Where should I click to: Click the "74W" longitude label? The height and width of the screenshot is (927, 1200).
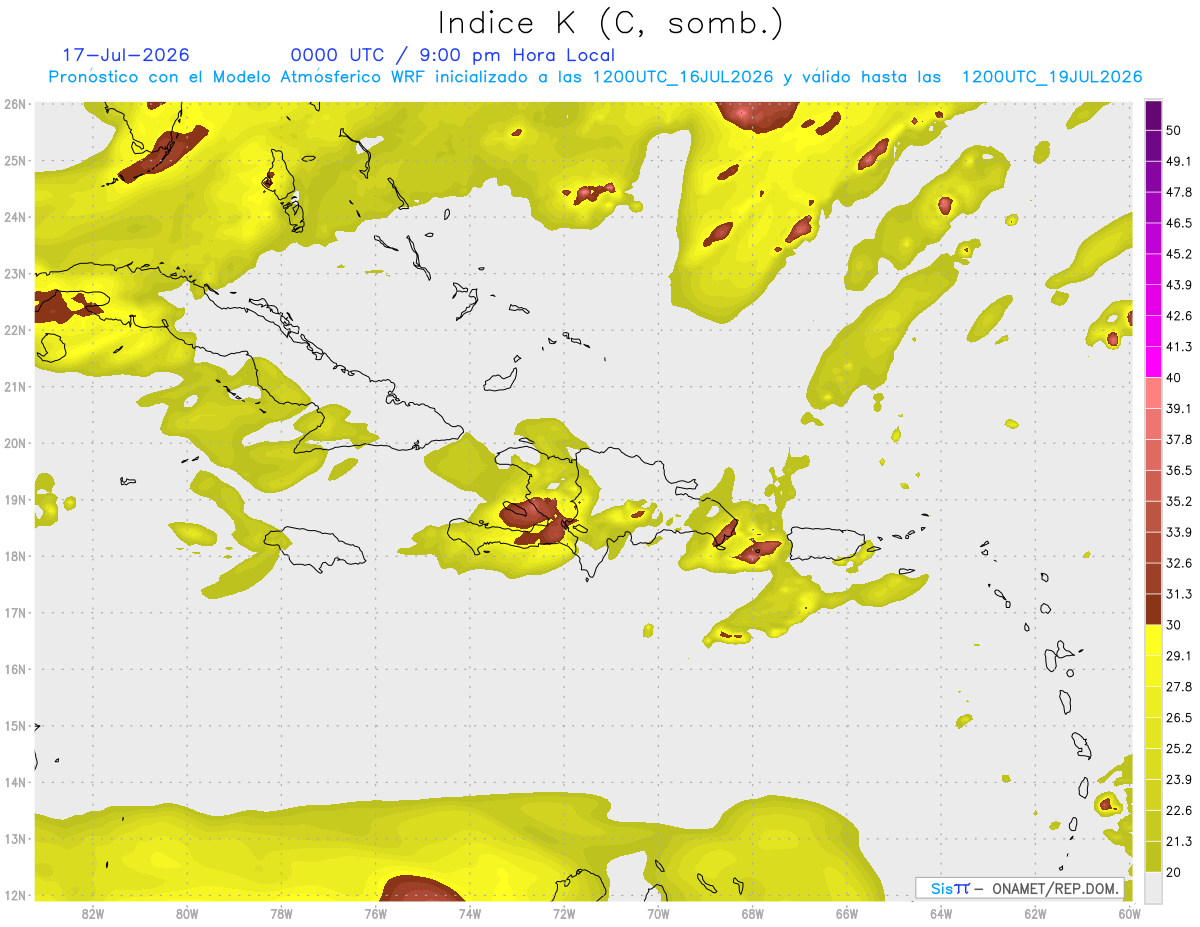coord(470,913)
